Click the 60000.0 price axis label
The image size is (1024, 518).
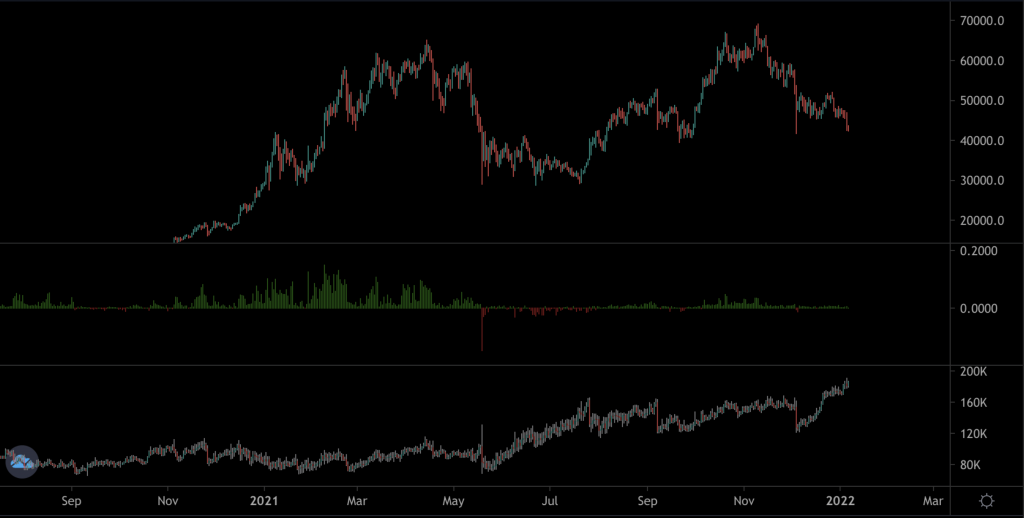coord(982,61)
